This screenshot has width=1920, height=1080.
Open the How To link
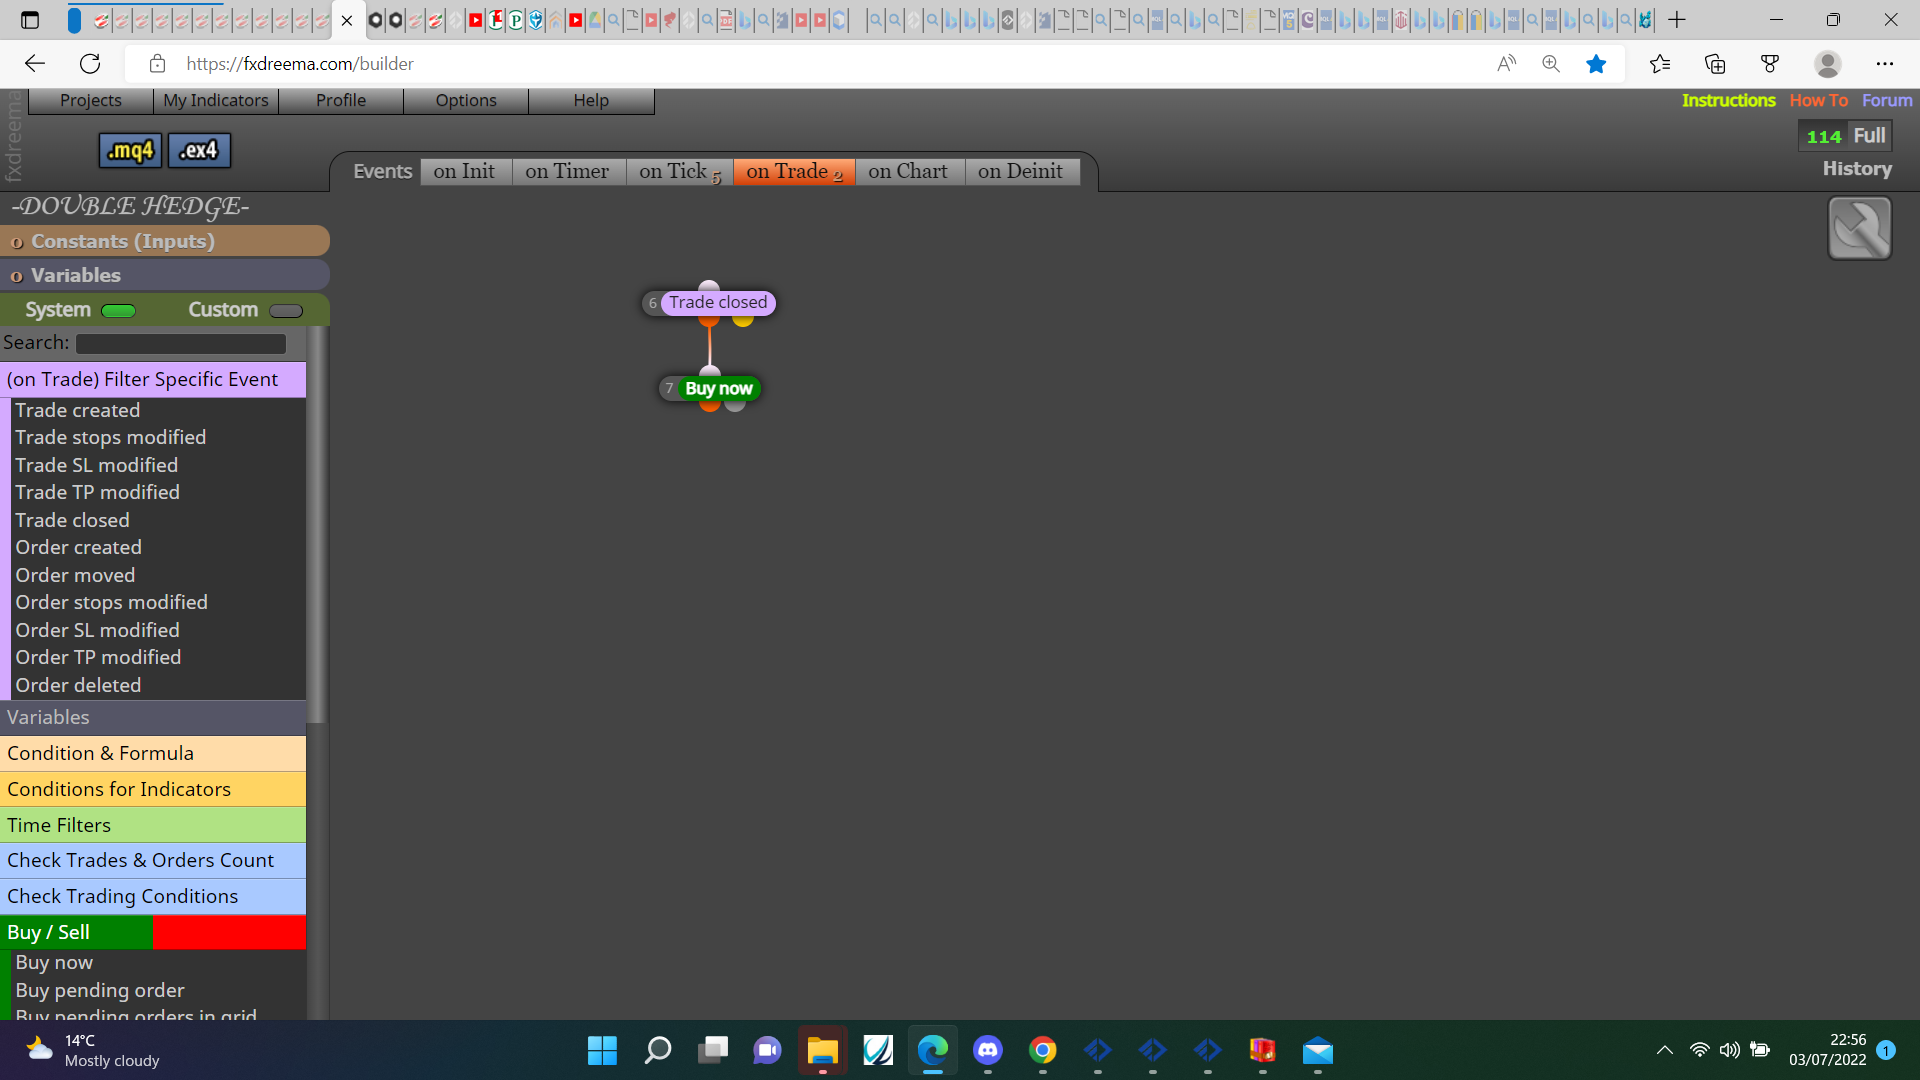pyautogui.click(x=1818, y=100)
